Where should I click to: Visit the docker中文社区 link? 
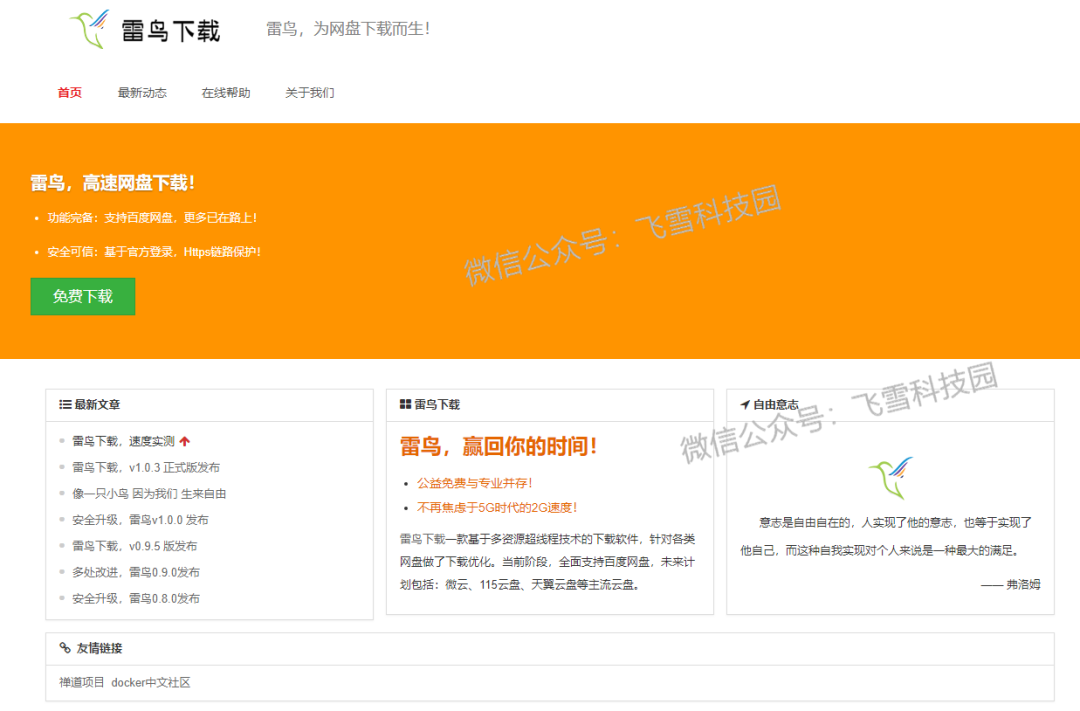[151, 683]
